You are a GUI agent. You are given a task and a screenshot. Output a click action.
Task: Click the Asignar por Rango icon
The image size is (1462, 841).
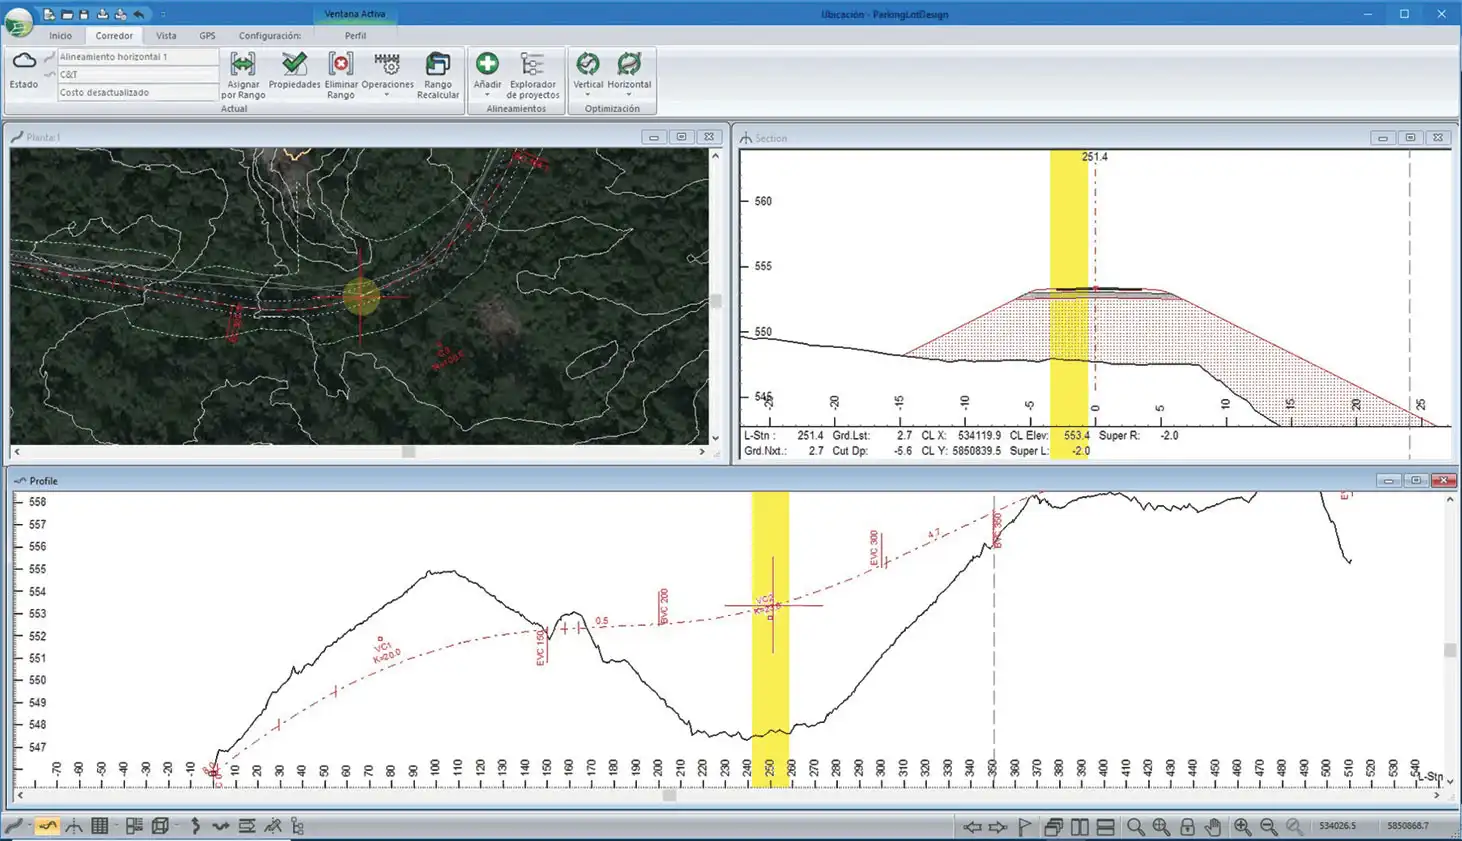(243, 66)
